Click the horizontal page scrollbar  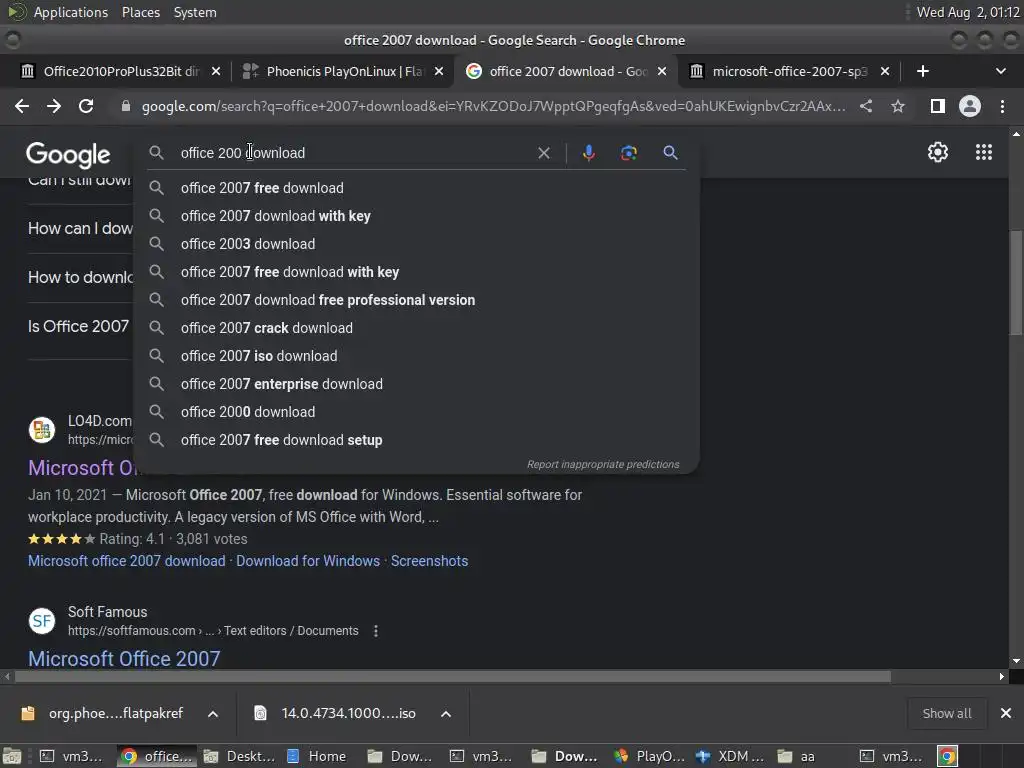point(453,677)
